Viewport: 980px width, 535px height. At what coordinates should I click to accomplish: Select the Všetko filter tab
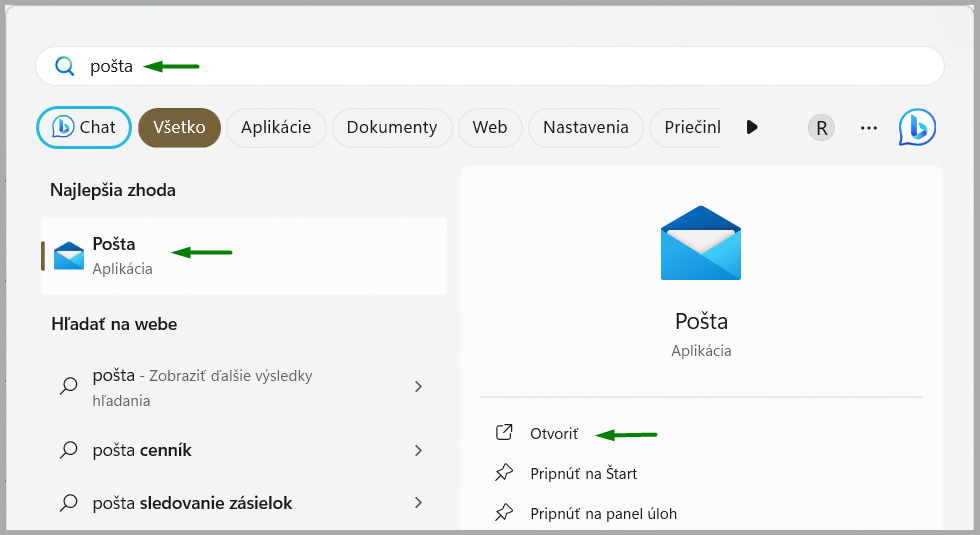(179, 127)
